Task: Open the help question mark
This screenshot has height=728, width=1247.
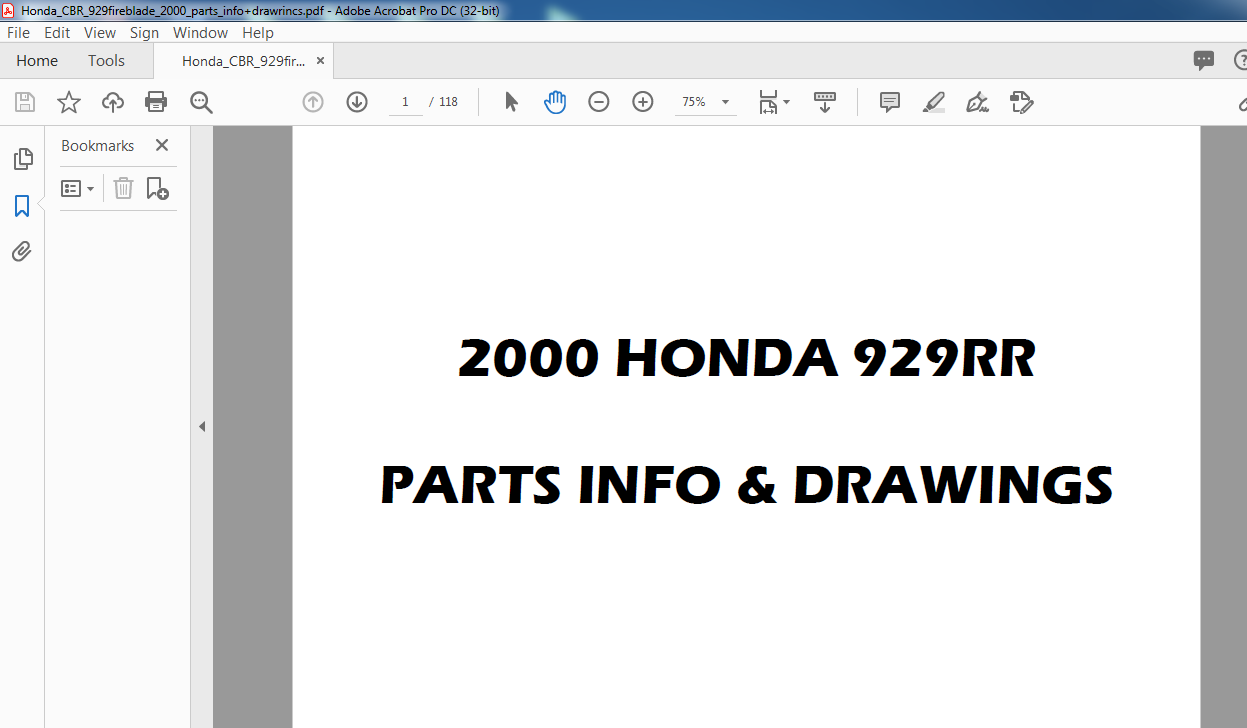Action: [x=1239, y=61]
